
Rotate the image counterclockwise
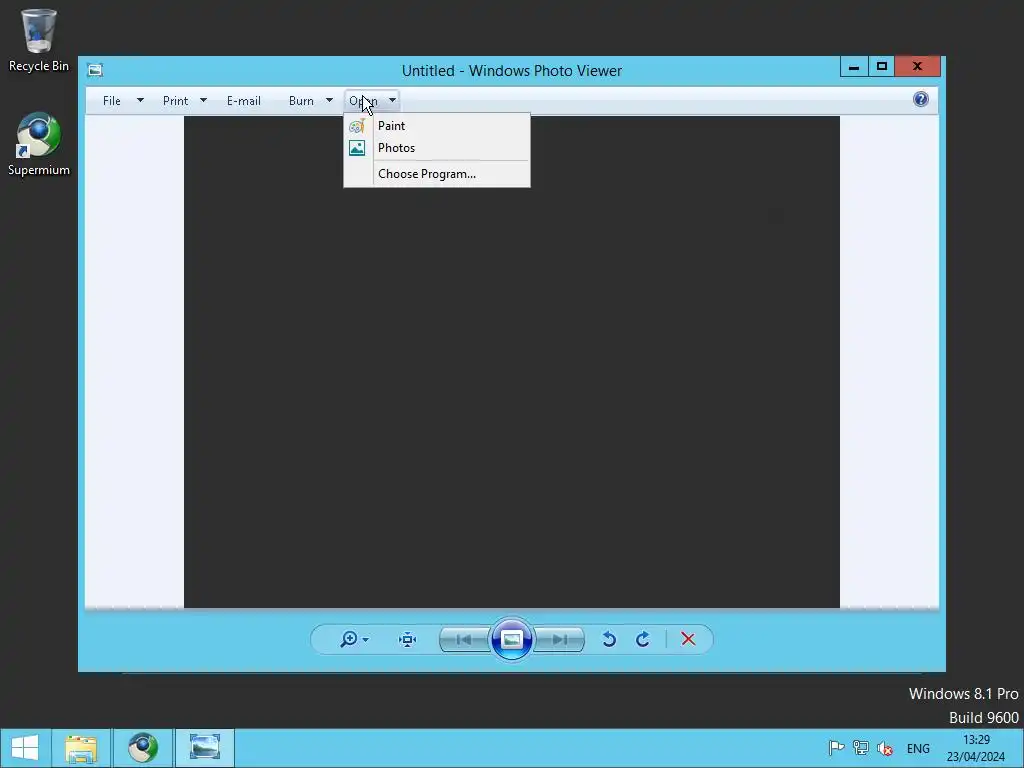pyautogui.click(x=609, y=639)
